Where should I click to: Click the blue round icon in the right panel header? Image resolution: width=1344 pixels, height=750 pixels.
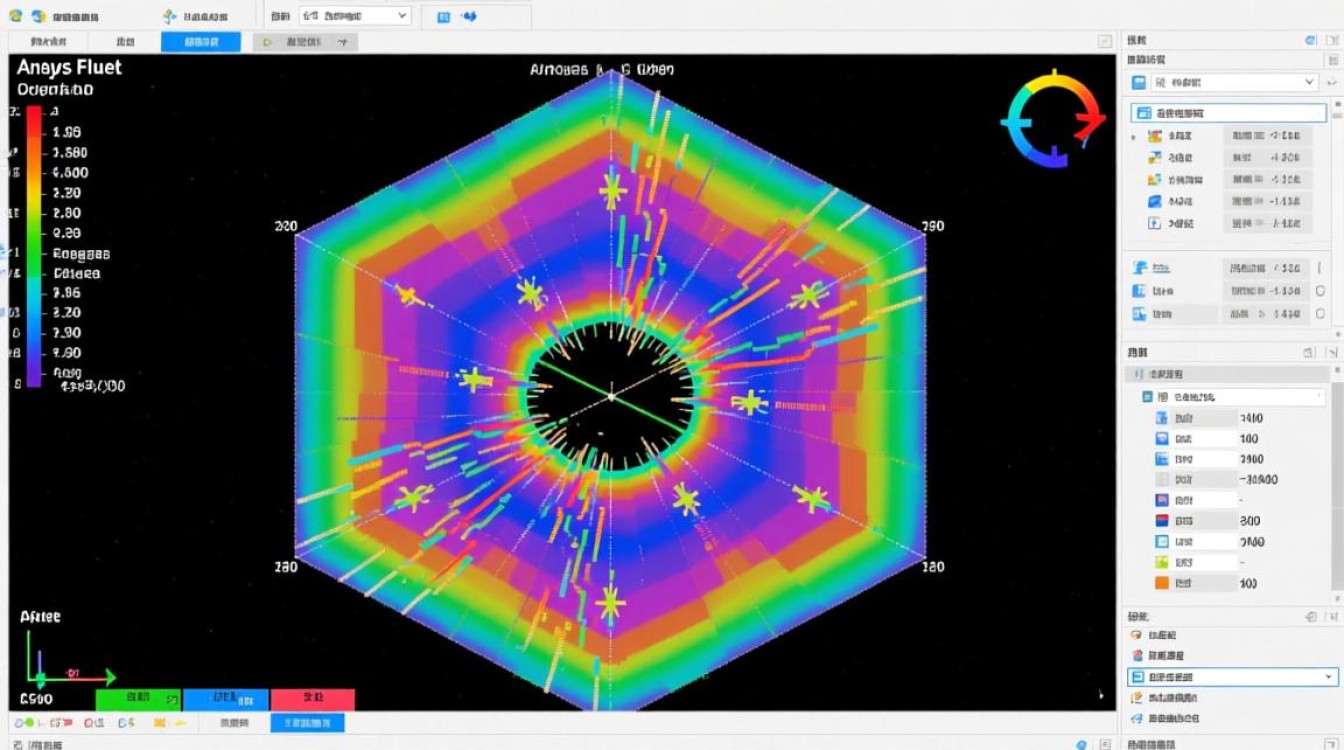click(1310, 40)
